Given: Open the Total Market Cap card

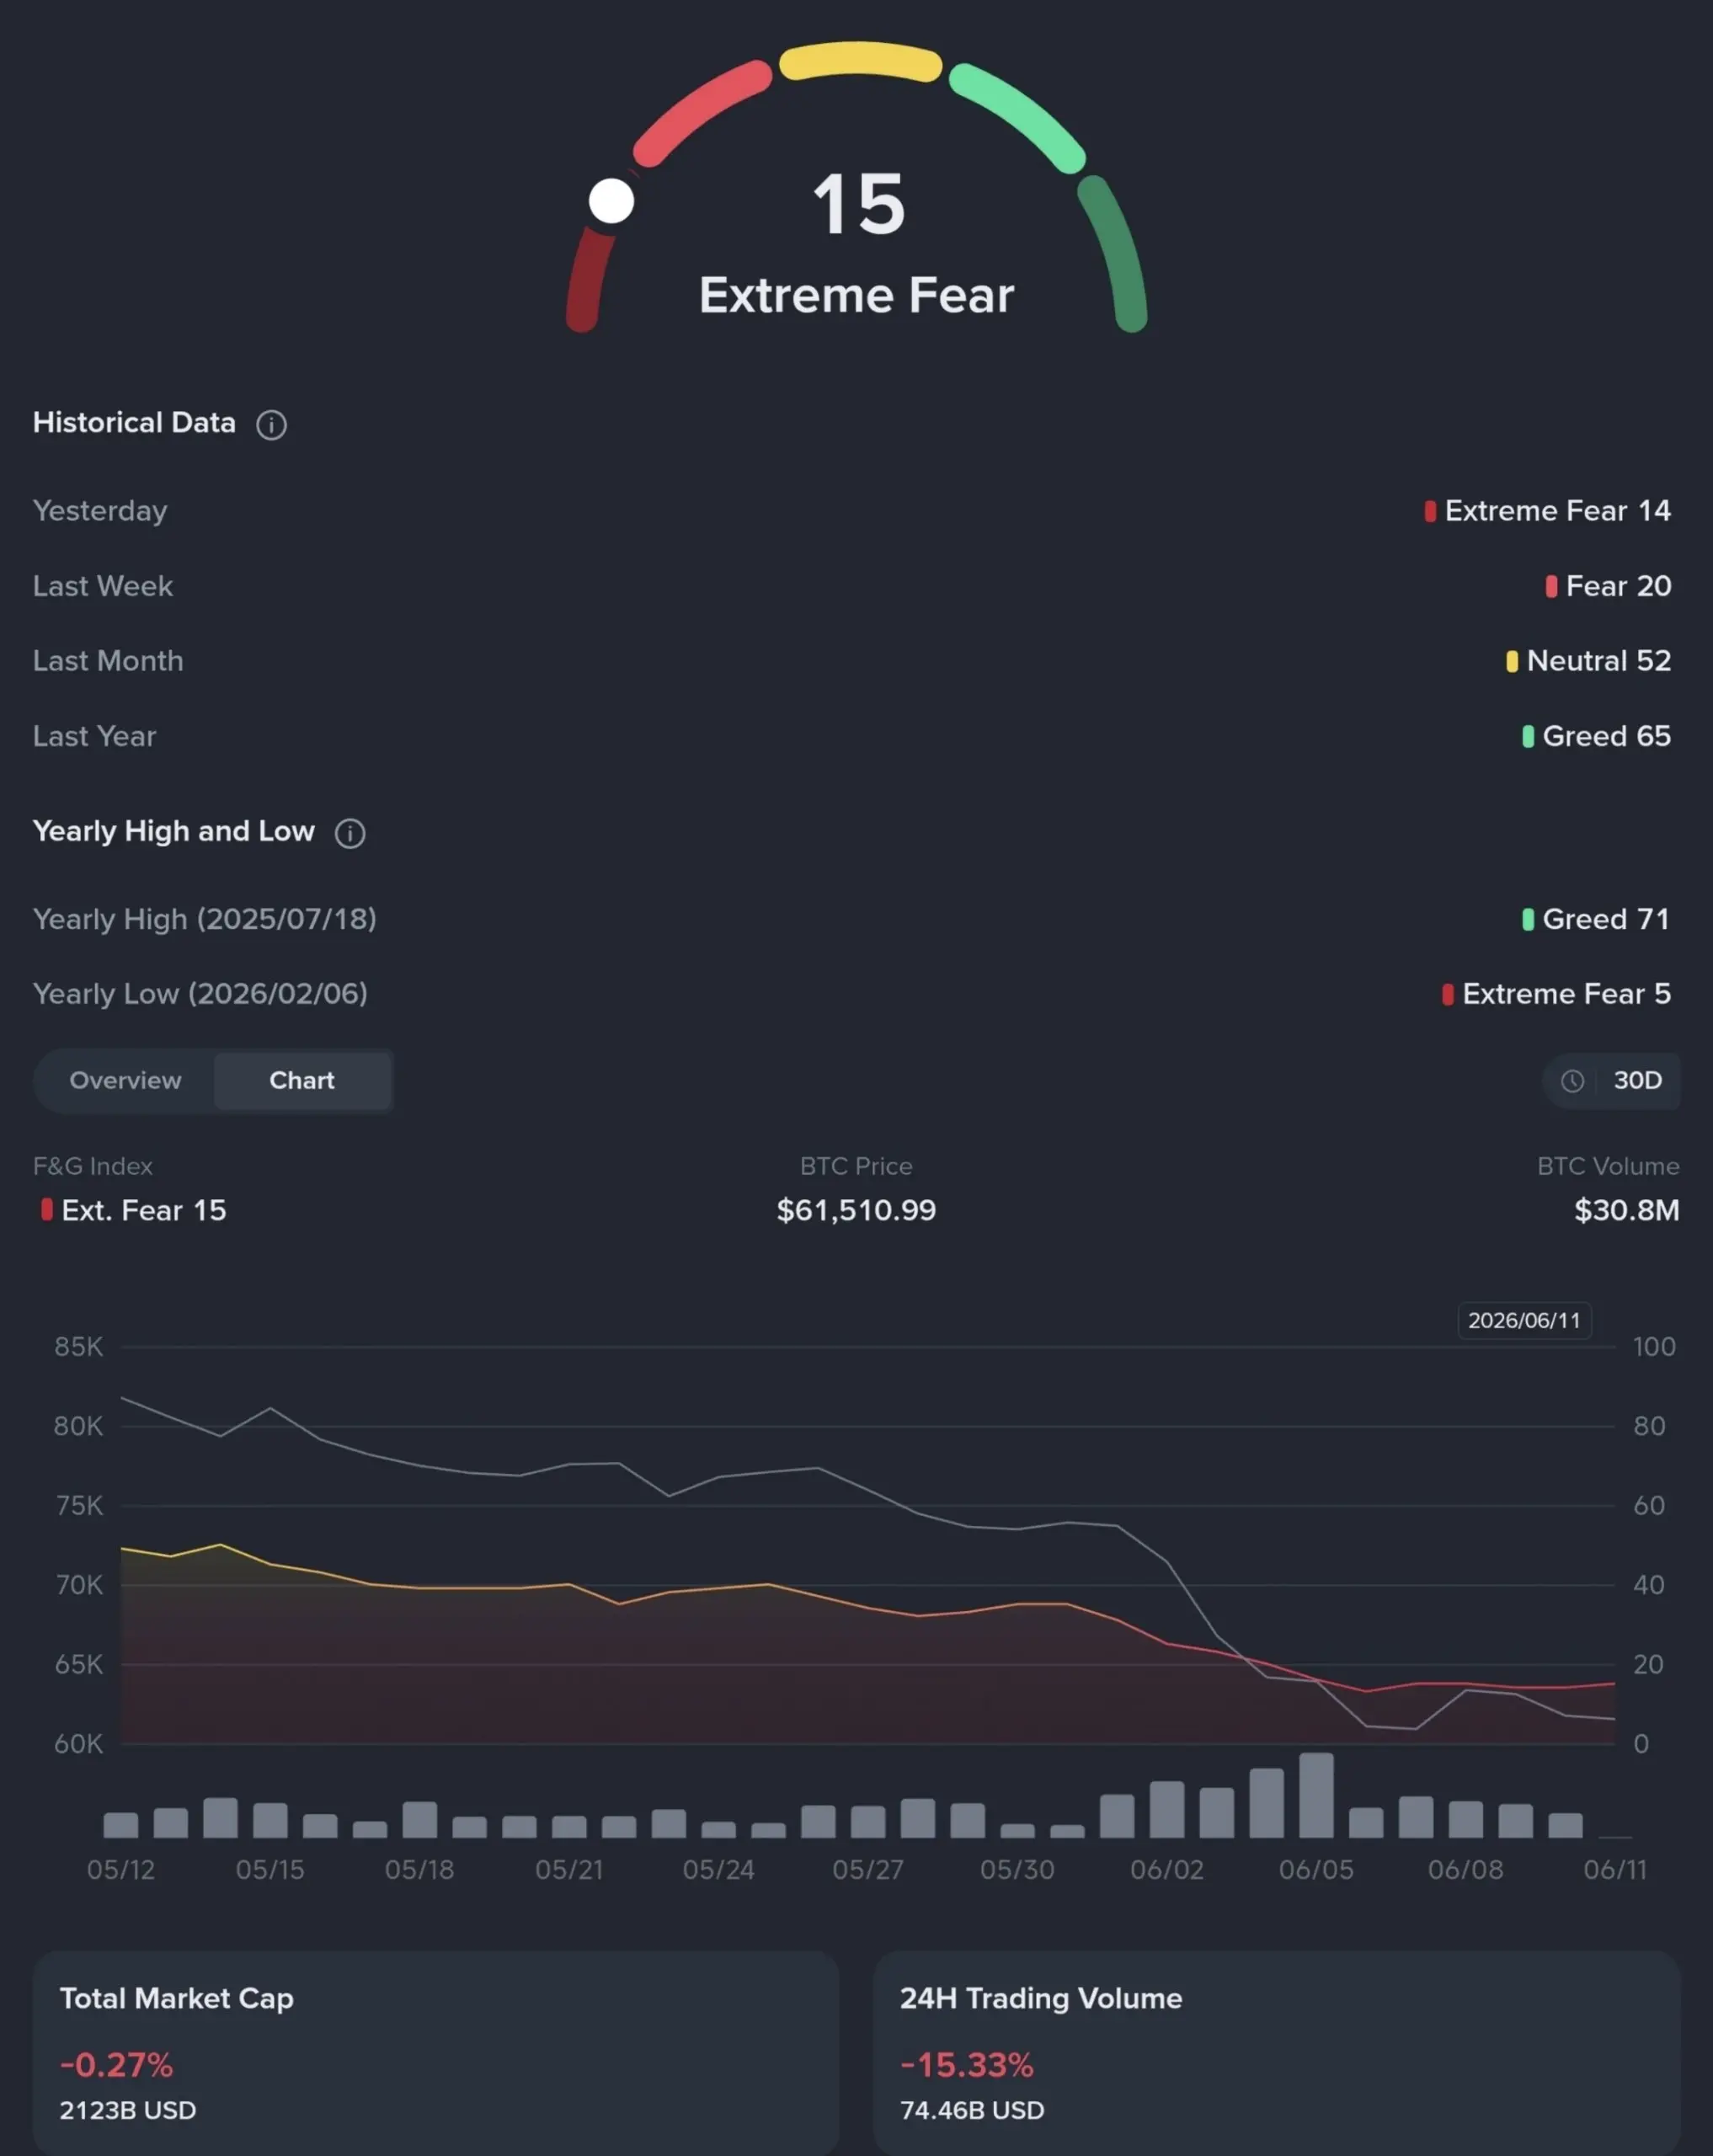Looking at the screenshot, I should 436,2052.
